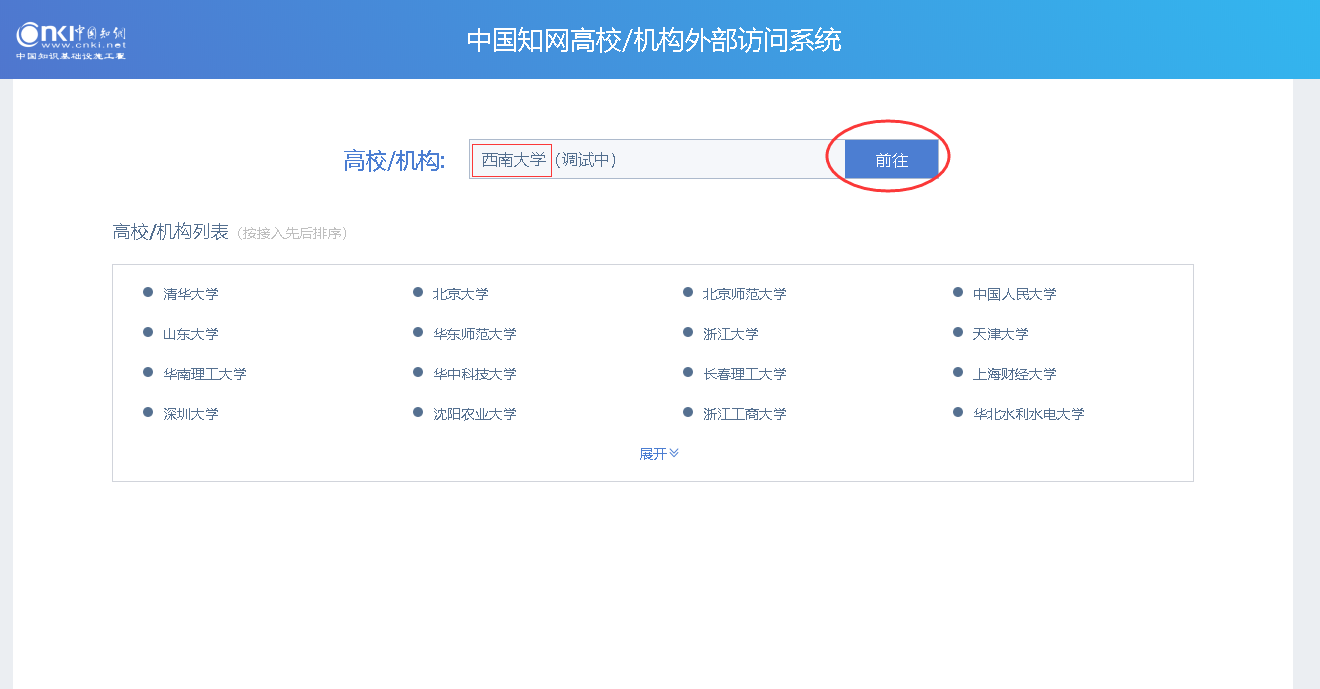1320x689 pixels.
Task: Choose 沈阳农业大学 from the list
Action: [474, 414]
